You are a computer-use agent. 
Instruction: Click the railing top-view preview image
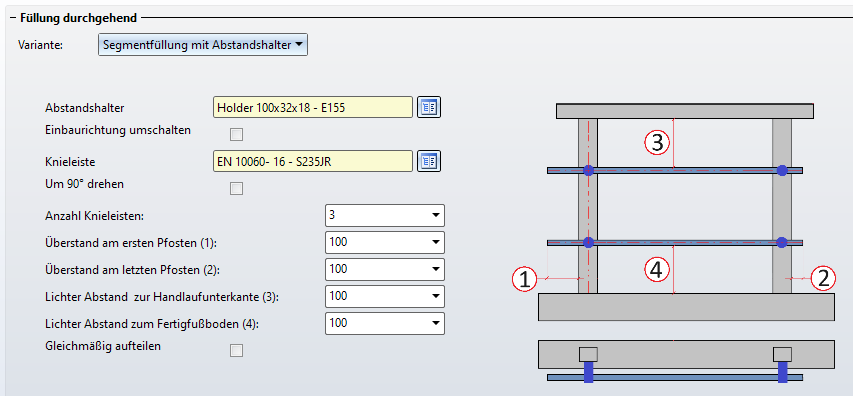[686, 361]
